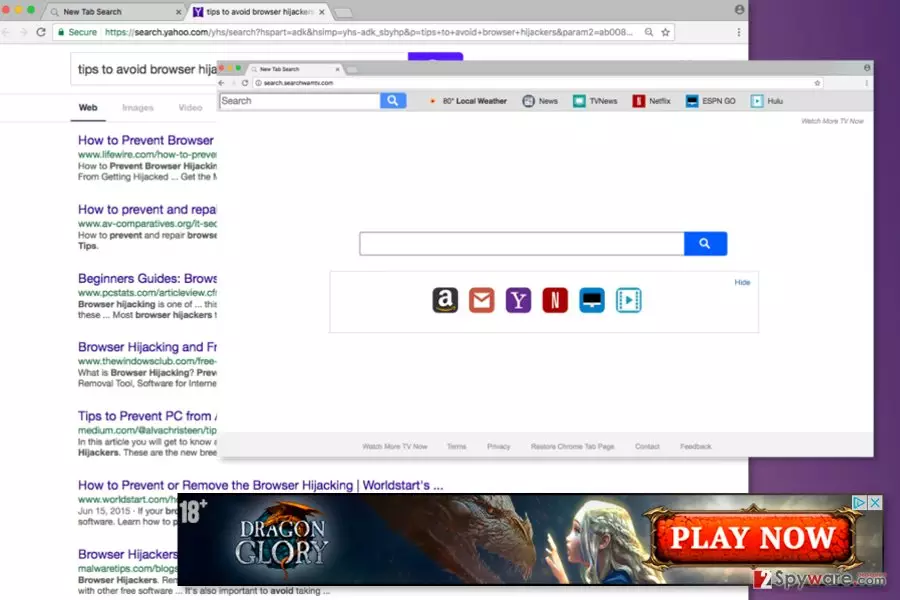The height and width of the screenshot is (600, 900).
Task: Open the Yahoo shortcut tile
Action: pyautogui.click(x=518, y=300)
